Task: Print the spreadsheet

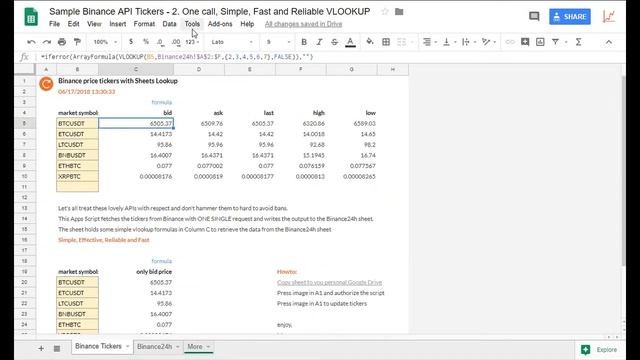Action: (62, 42)
